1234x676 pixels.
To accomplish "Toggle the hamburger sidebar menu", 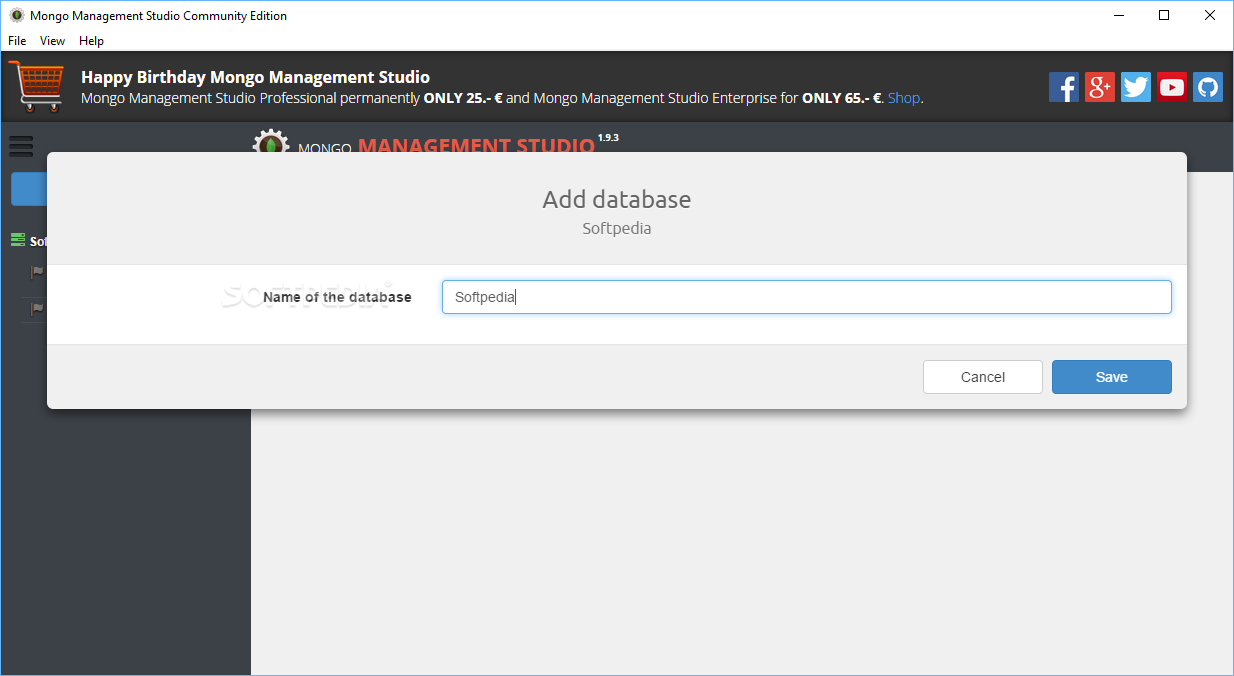I will (21, 146).
